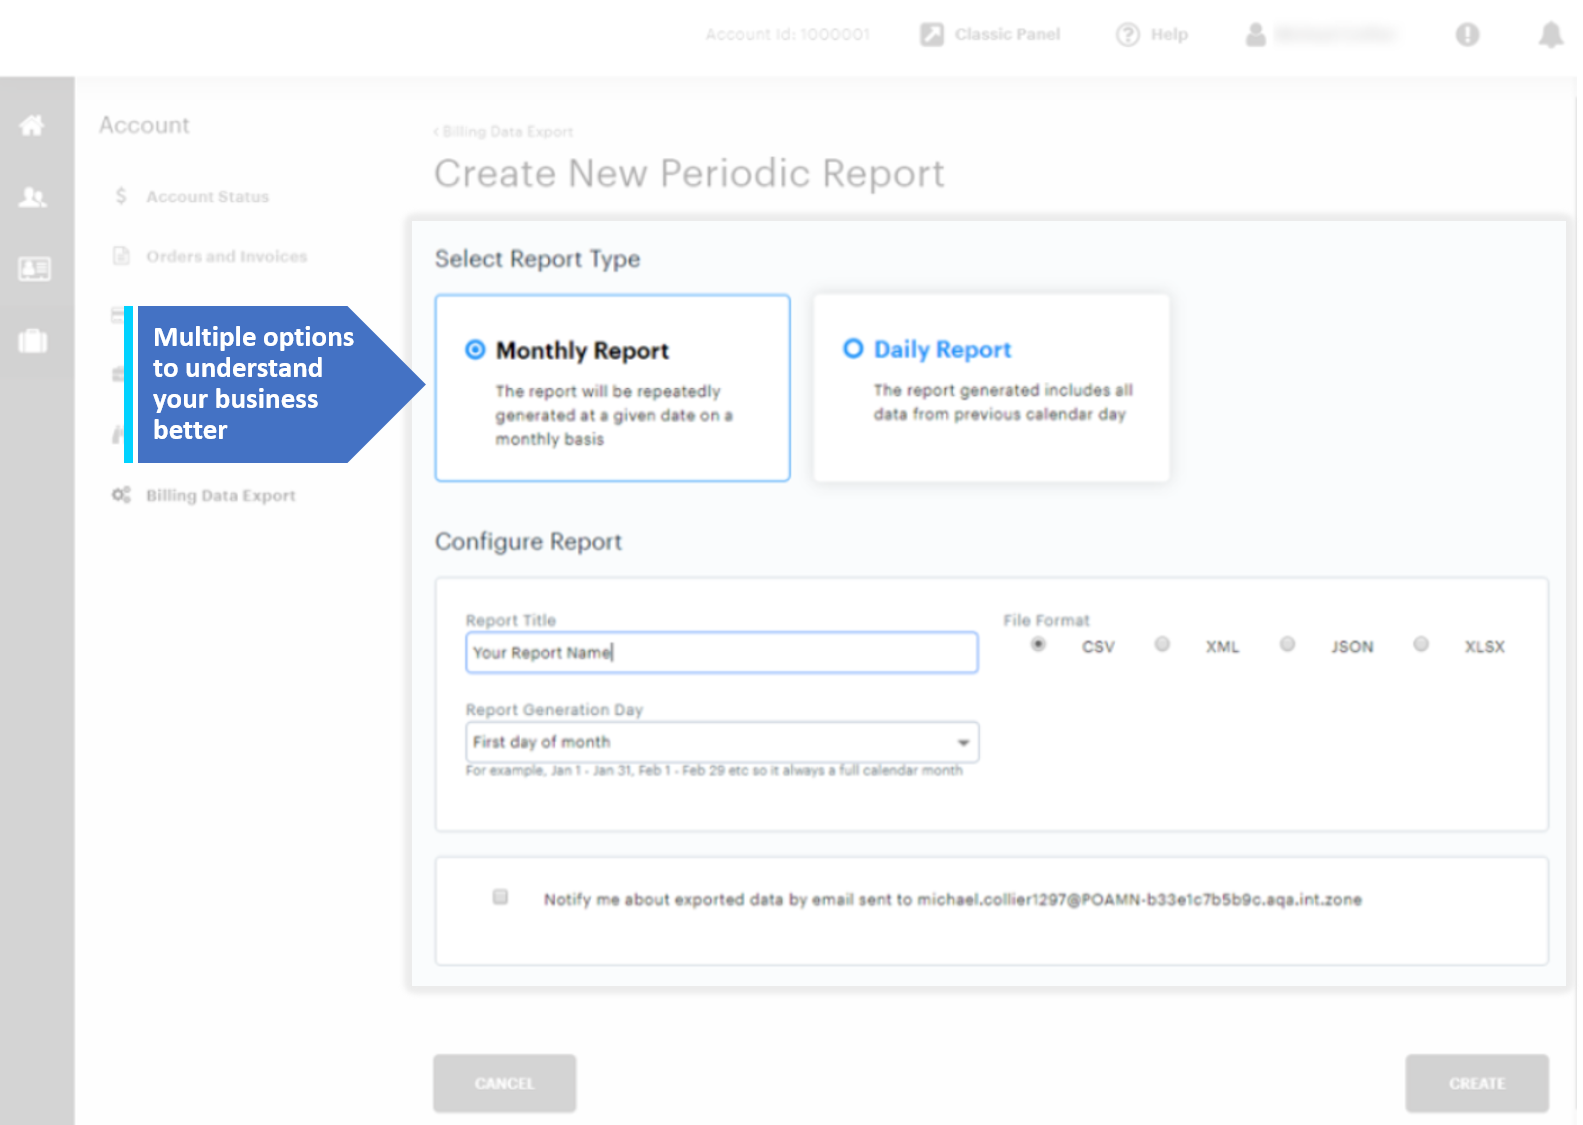Go to Orders and Invoices menu

click(x=227, y=257)
